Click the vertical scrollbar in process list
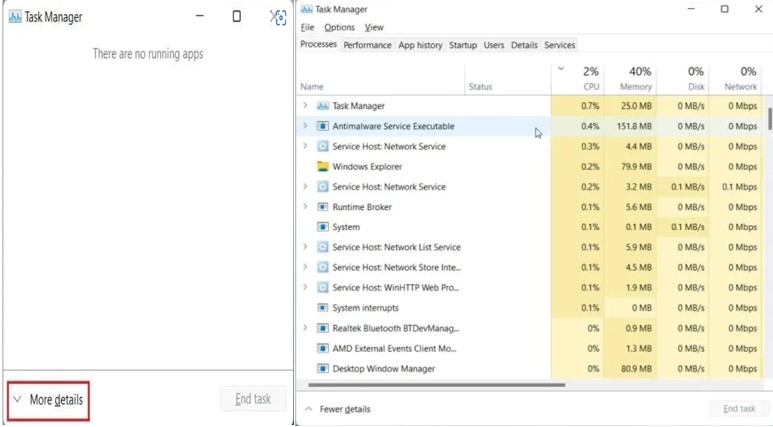Viewport: 773px width, 427px height. click(769, 120)
